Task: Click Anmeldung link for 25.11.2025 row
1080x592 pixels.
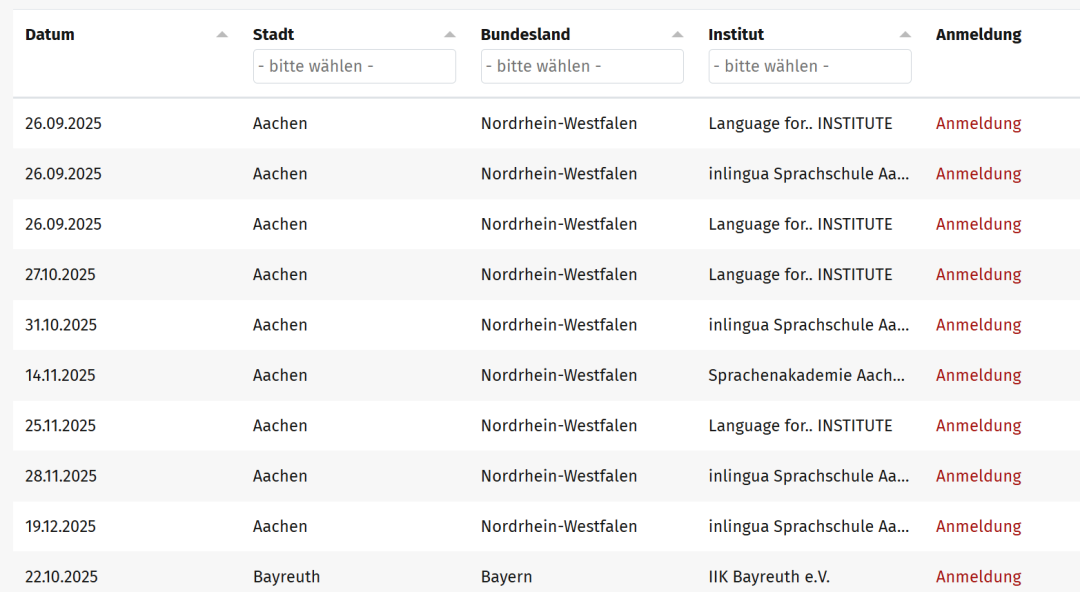Action: pos(978,426)
